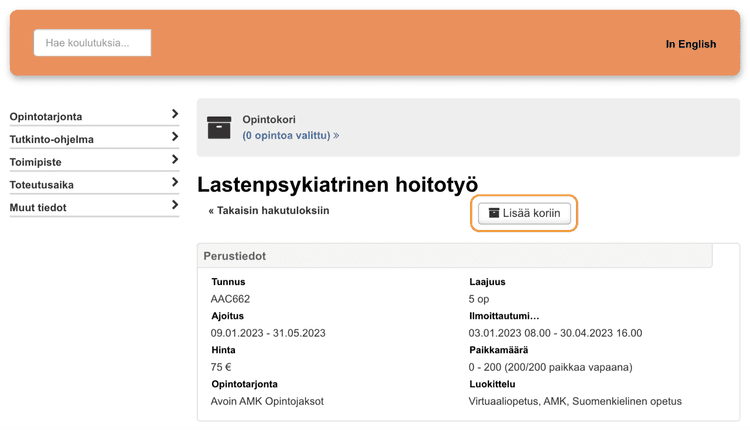
Task: Go back via Takaisin hakutuloksiin link
Action: click(x=269, y=210)
